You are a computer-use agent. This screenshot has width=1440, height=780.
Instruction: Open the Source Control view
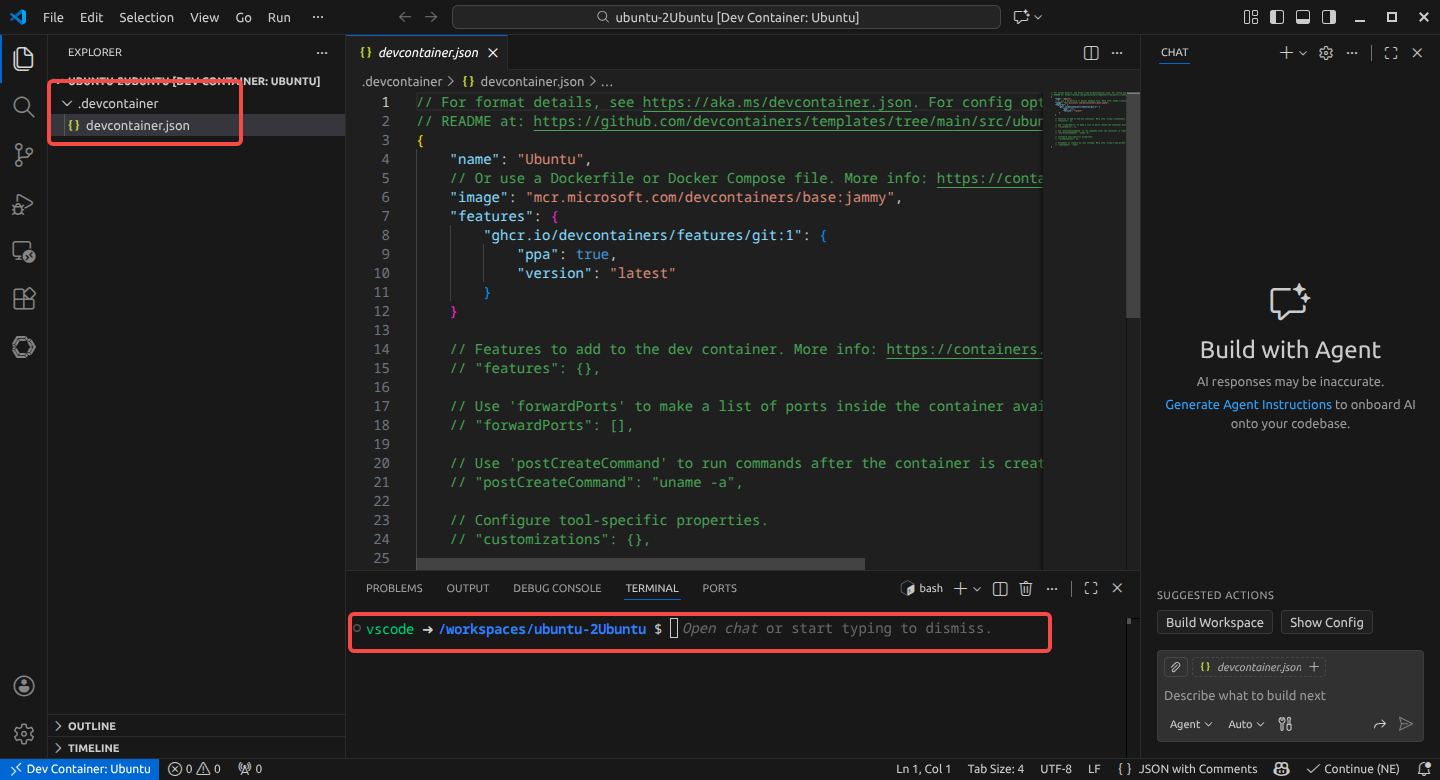23,155
